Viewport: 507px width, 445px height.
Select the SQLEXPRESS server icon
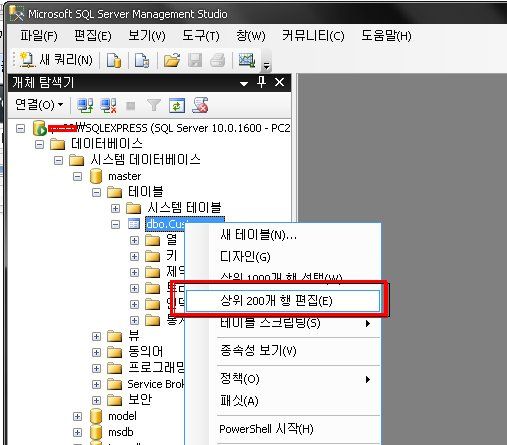[39, 128]
